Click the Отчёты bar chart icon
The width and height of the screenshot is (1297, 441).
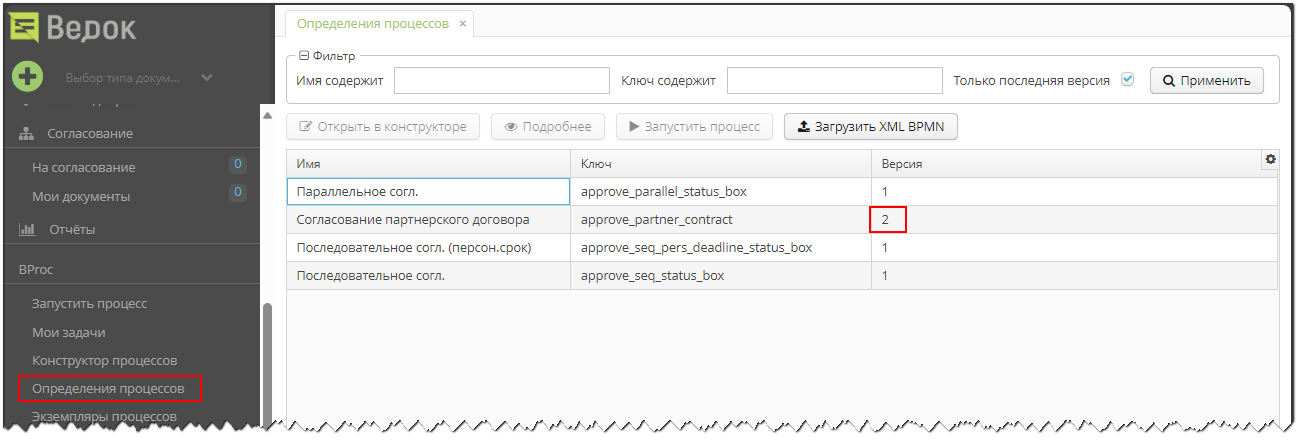point(28,229)
